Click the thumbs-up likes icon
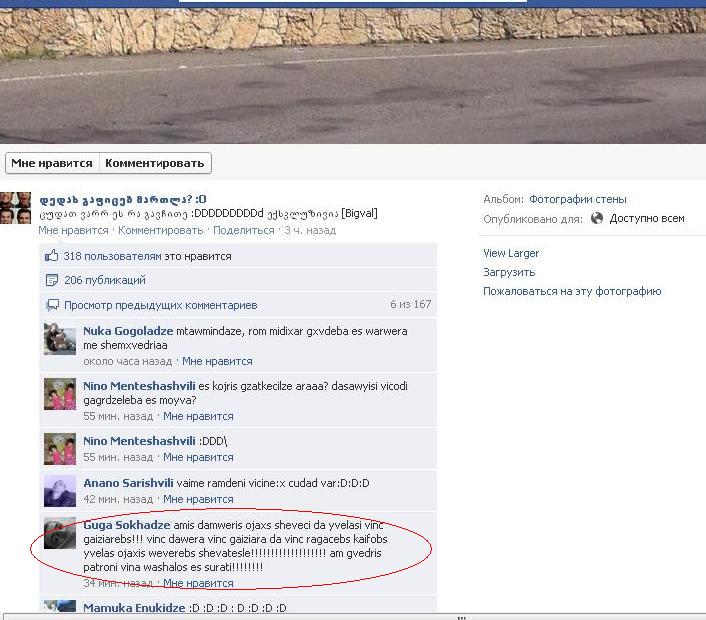This screenshot has width=706, height=620. (51, 256)
